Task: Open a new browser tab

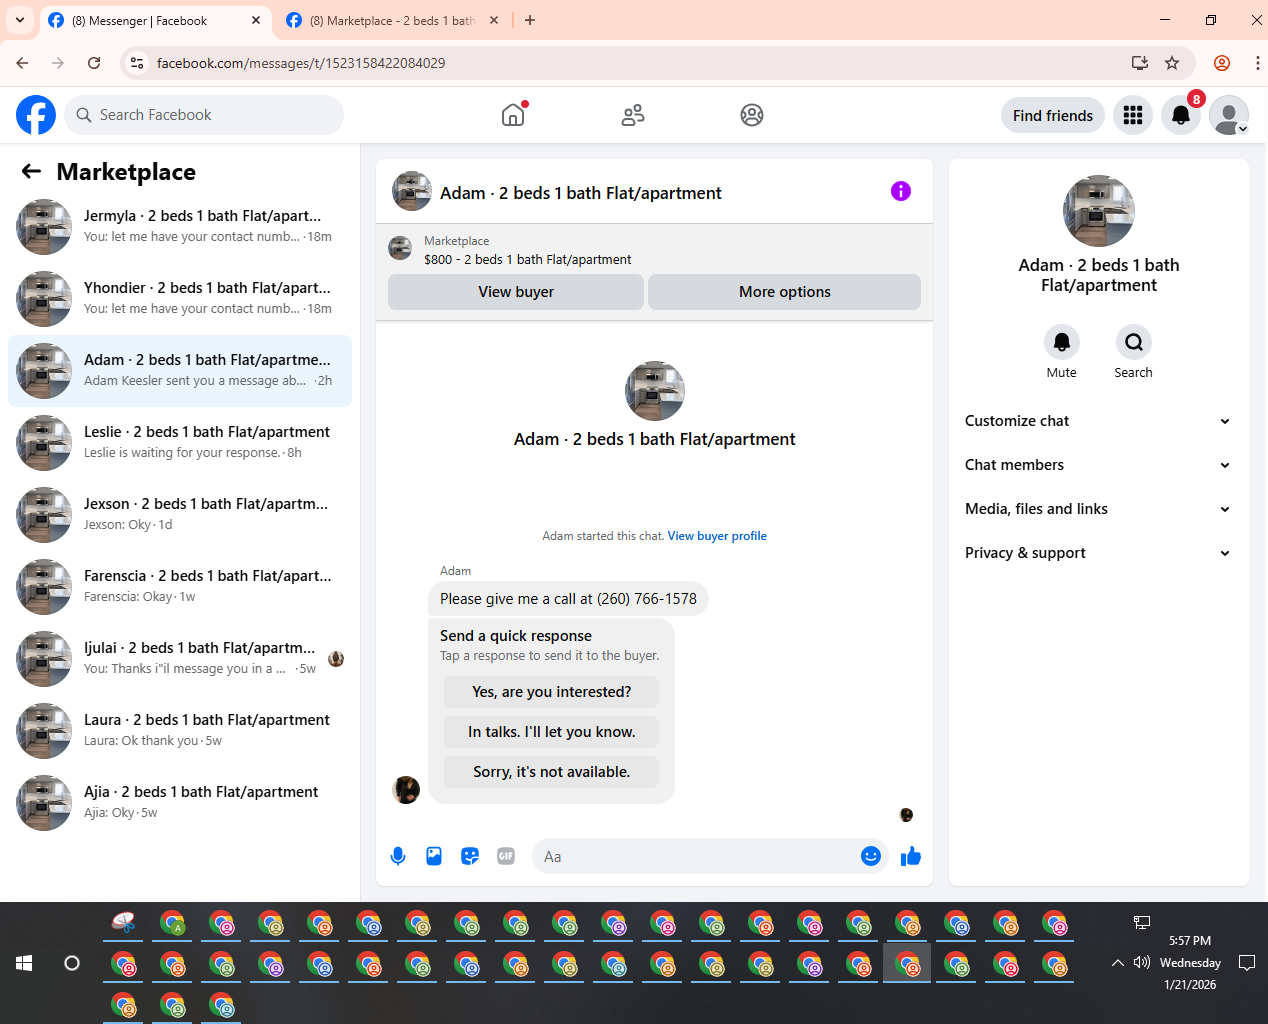Action: [x=530, y=20]
